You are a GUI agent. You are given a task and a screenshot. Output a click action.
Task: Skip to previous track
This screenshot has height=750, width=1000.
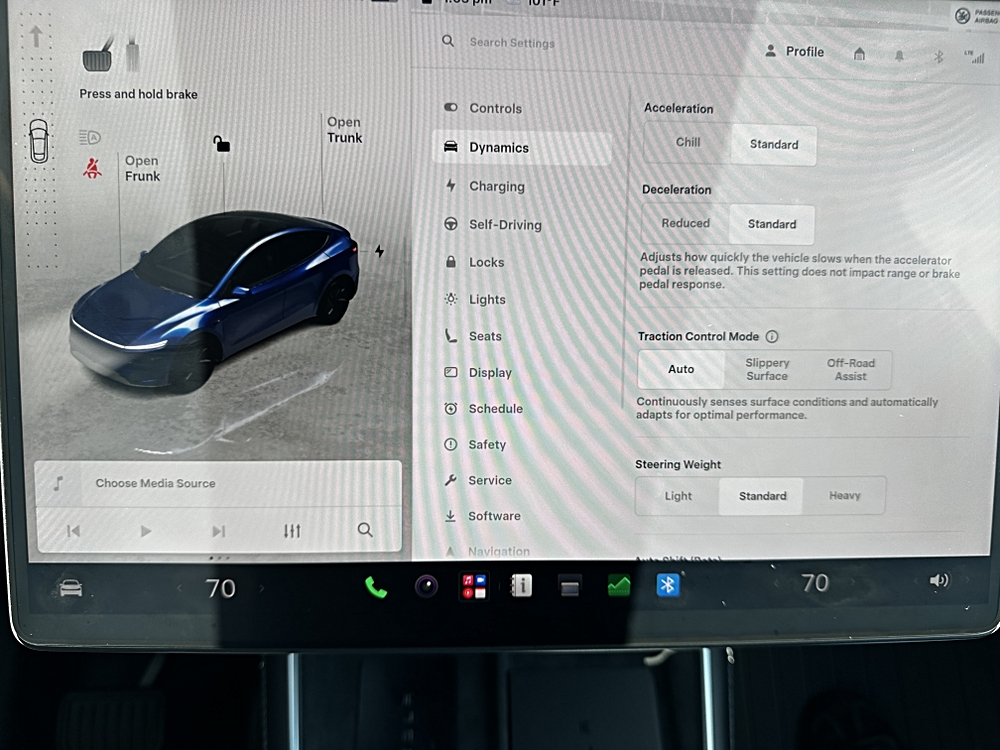click(x=73, y=531)
